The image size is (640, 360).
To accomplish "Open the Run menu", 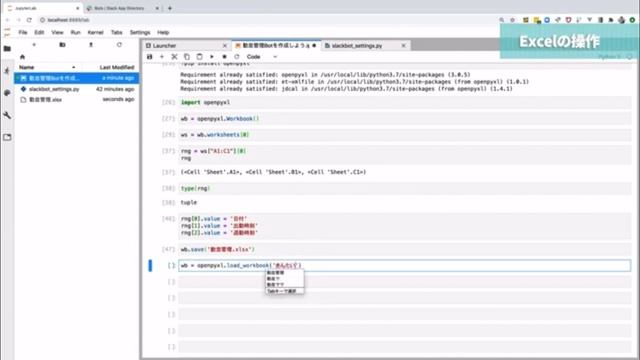I will coord(76,32).
